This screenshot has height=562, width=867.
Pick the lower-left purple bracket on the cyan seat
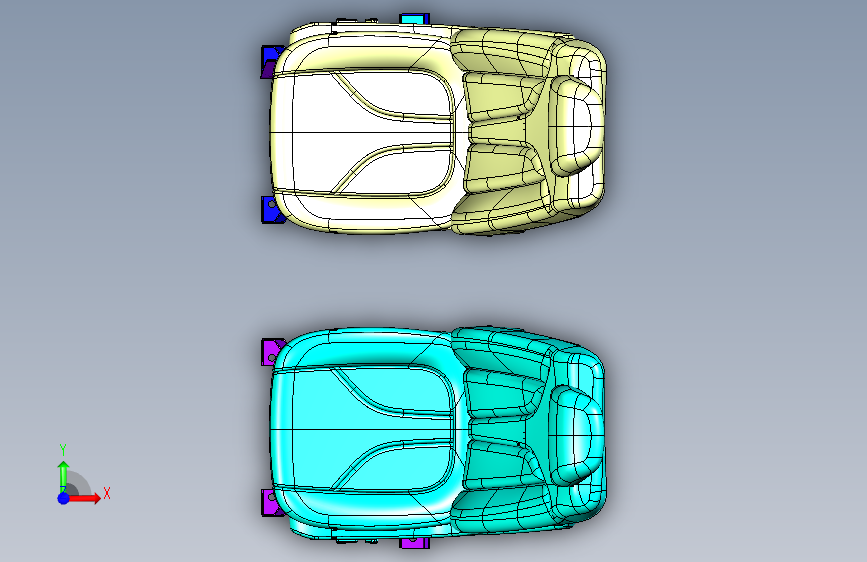coord(270,502)
